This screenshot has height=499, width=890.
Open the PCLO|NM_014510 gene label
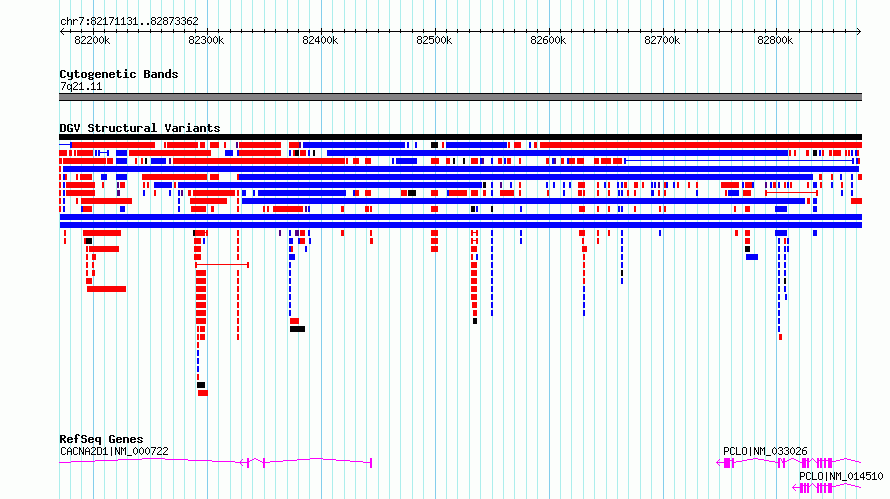coord(841,477)
